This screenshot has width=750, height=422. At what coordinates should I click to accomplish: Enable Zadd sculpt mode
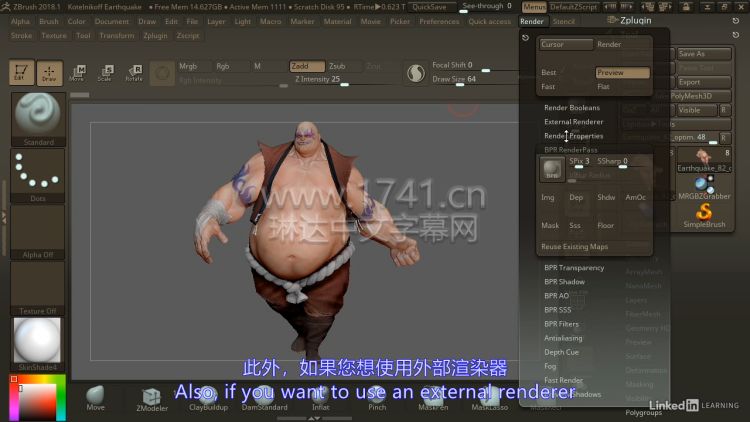pos(307,66)
